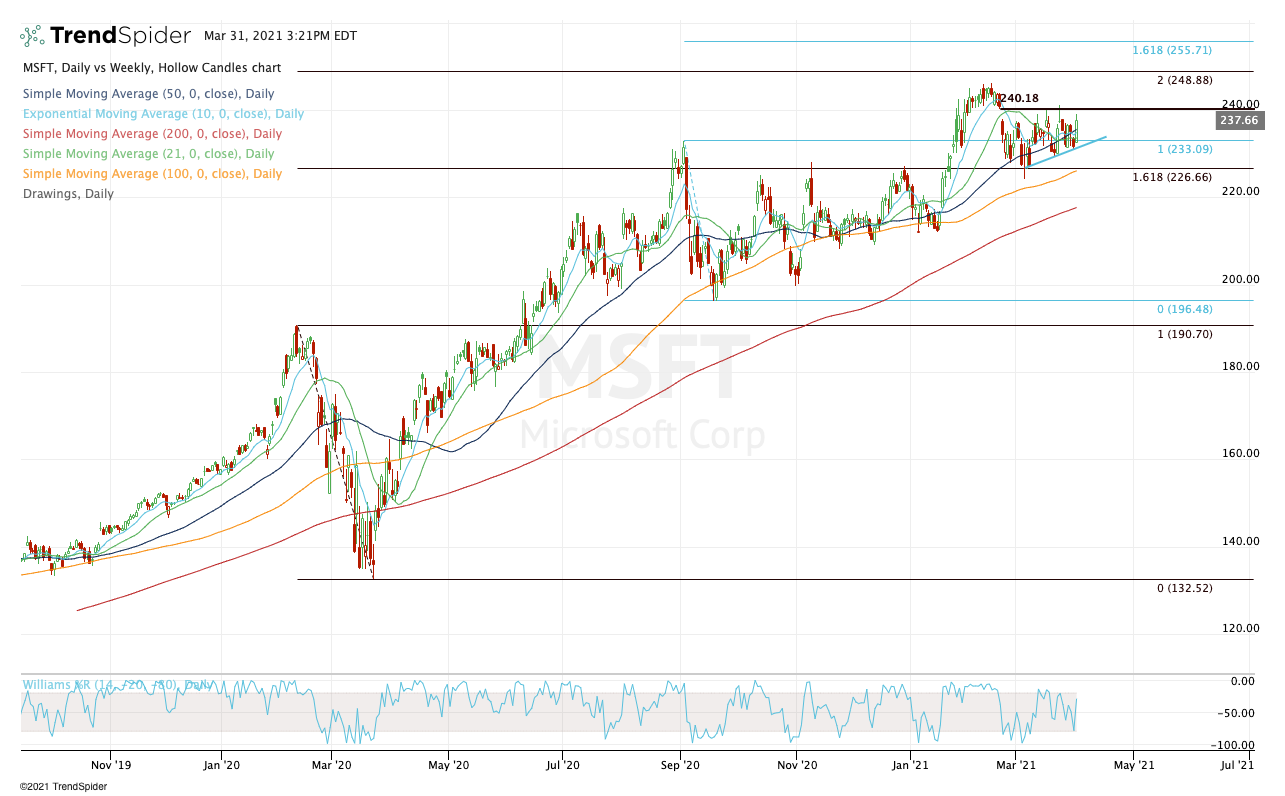Click the Mar '21 date axis label

(x=1015, y=765)
